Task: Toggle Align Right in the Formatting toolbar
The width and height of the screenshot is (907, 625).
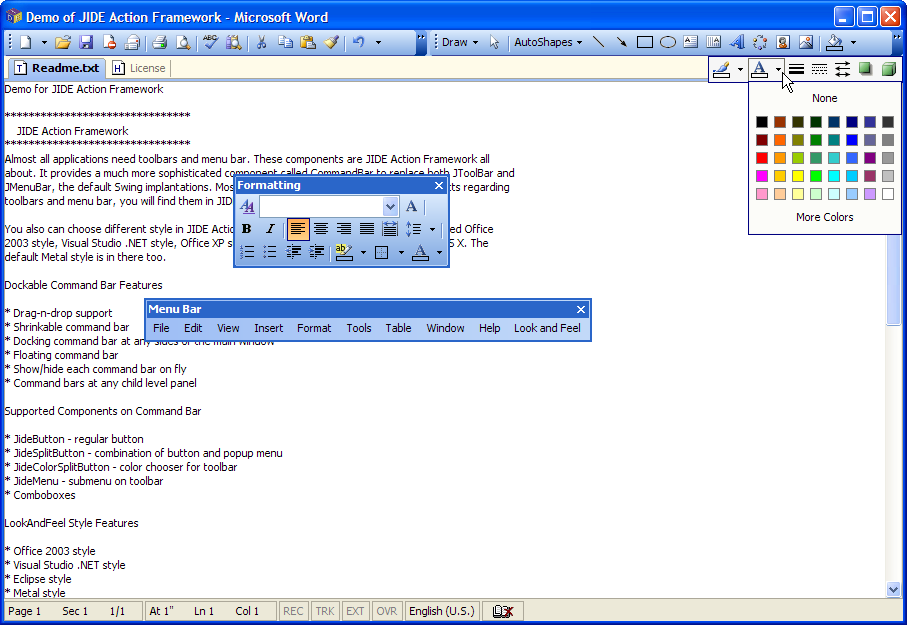Action: 344,229
